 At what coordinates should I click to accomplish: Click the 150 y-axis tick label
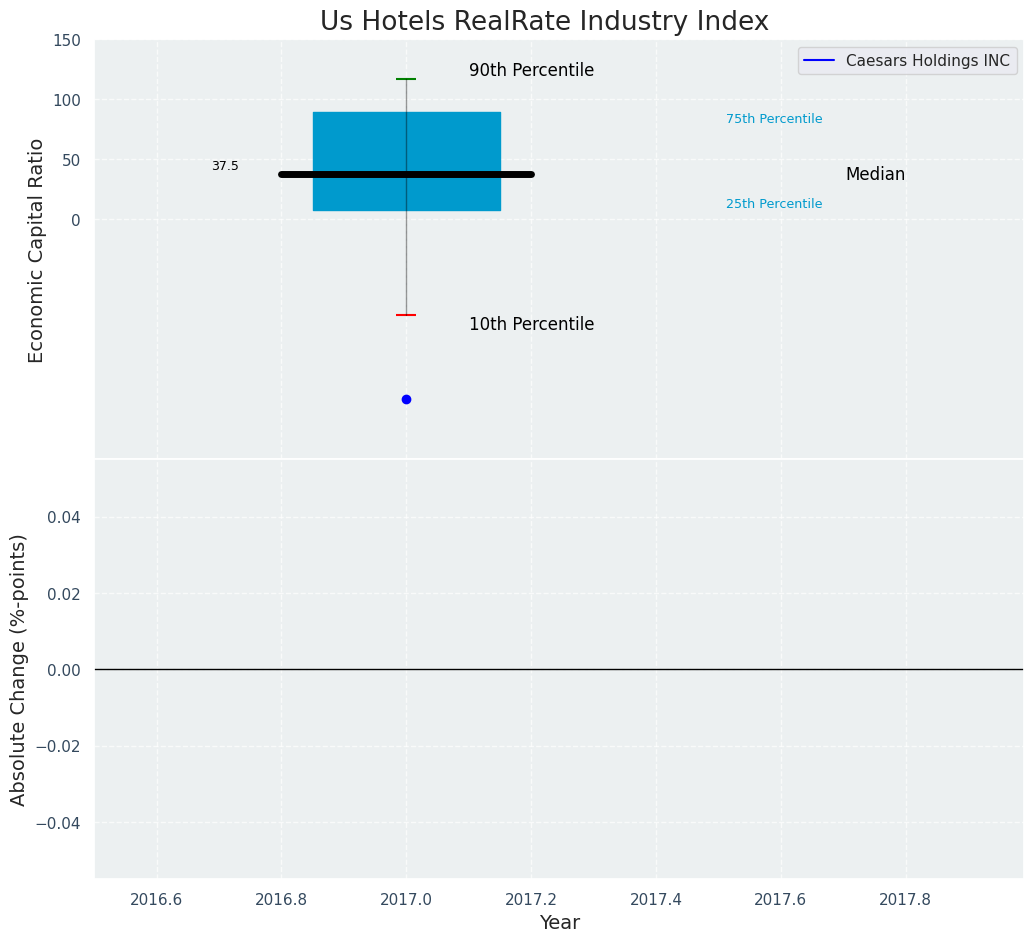coord(67,40)
